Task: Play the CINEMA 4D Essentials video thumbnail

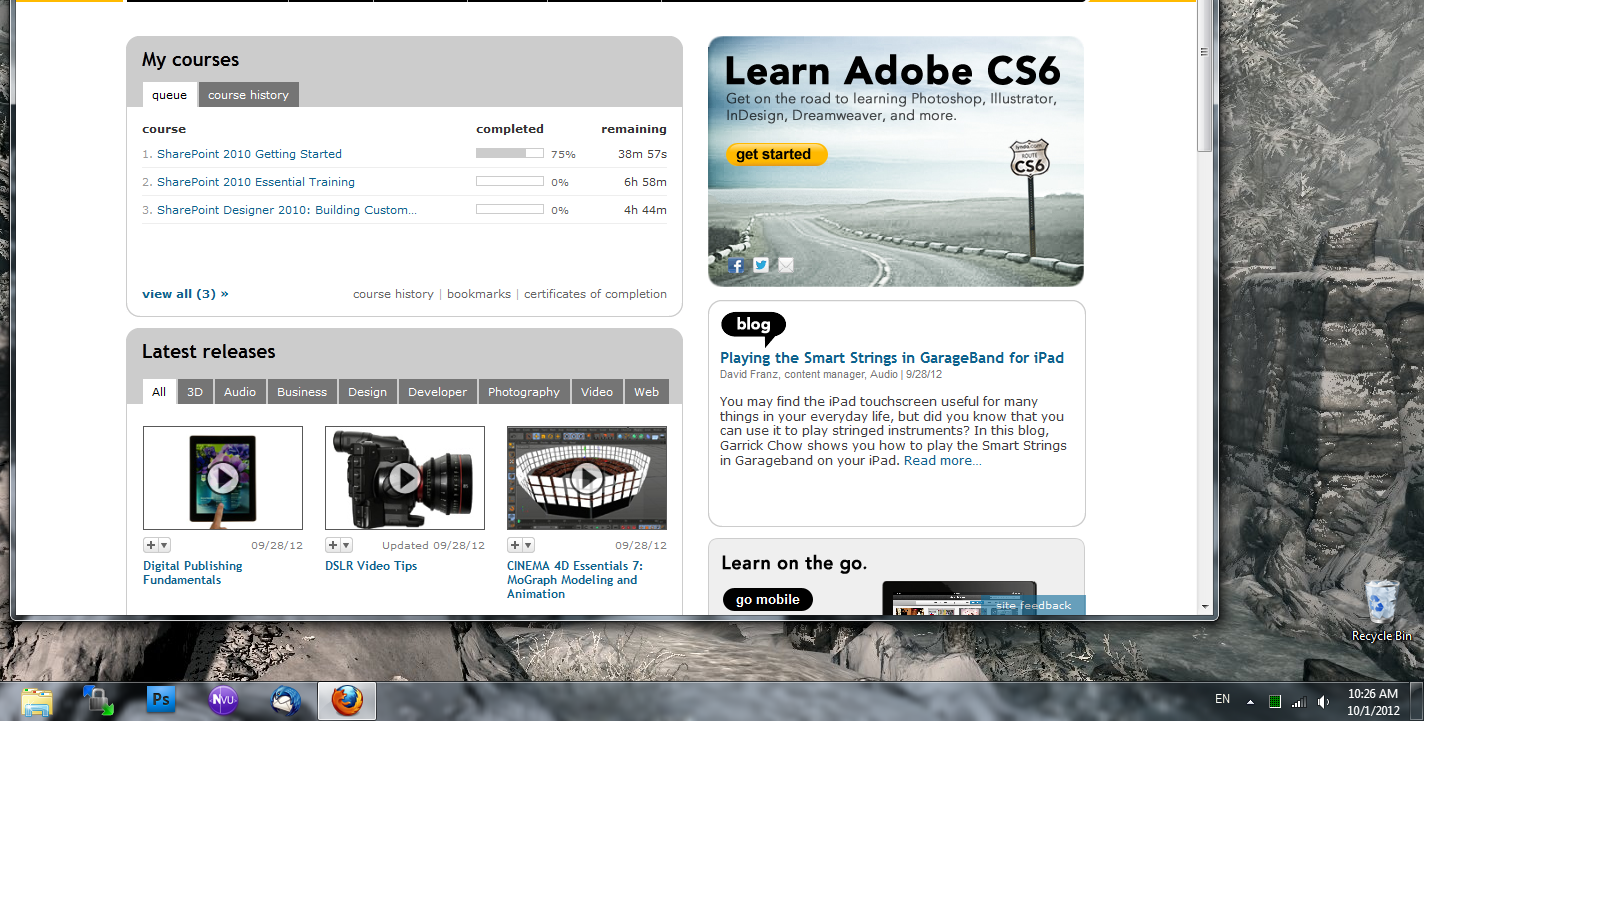Action: coord(587,479)
